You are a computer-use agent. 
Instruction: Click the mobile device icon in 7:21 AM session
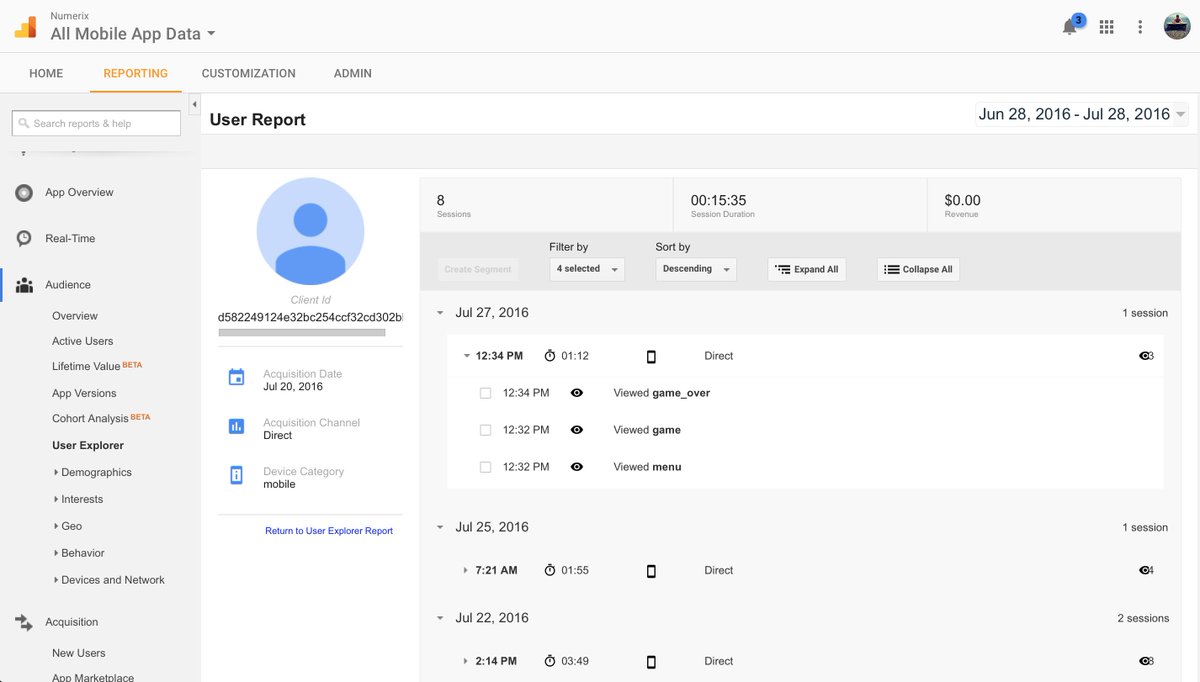pyautogui.click(x=651, y=571)
